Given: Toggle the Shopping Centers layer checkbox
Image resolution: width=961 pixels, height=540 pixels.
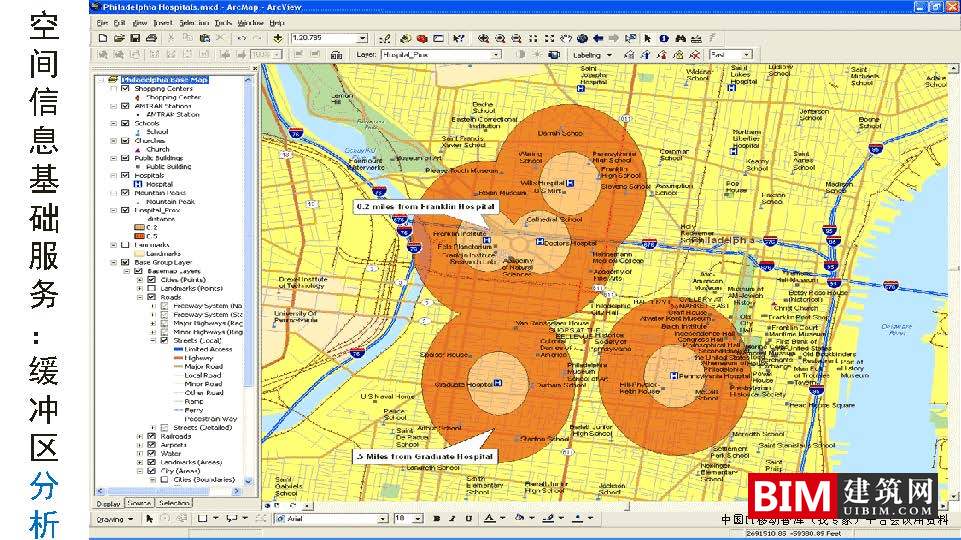Looking at the screenshot, I should [125, 89].
